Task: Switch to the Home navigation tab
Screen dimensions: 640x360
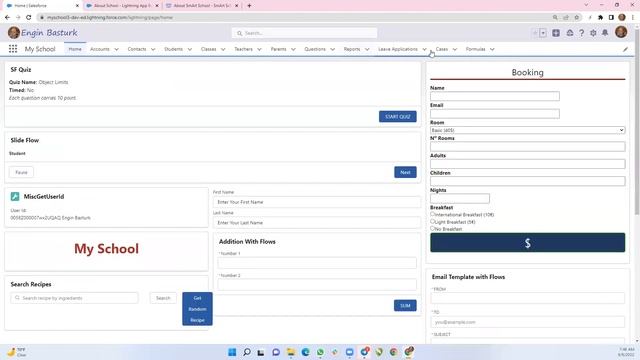Action: tap(75, 49)
